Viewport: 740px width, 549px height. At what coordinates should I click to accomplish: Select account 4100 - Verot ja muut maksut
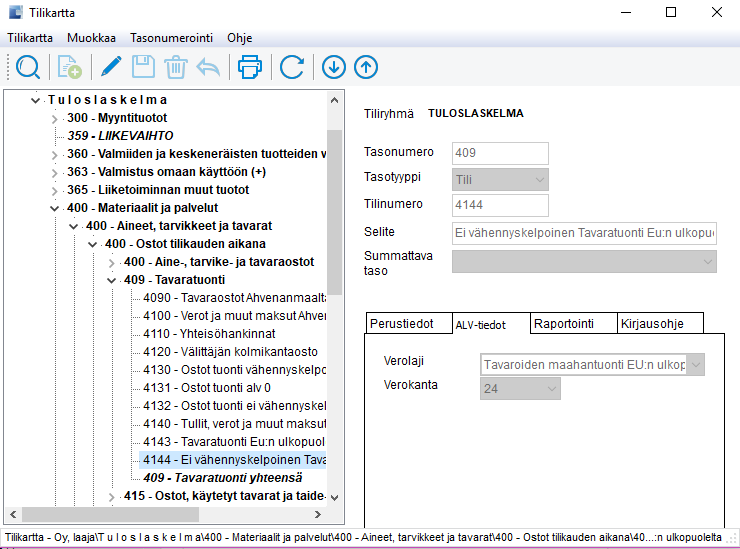point(234,316)
